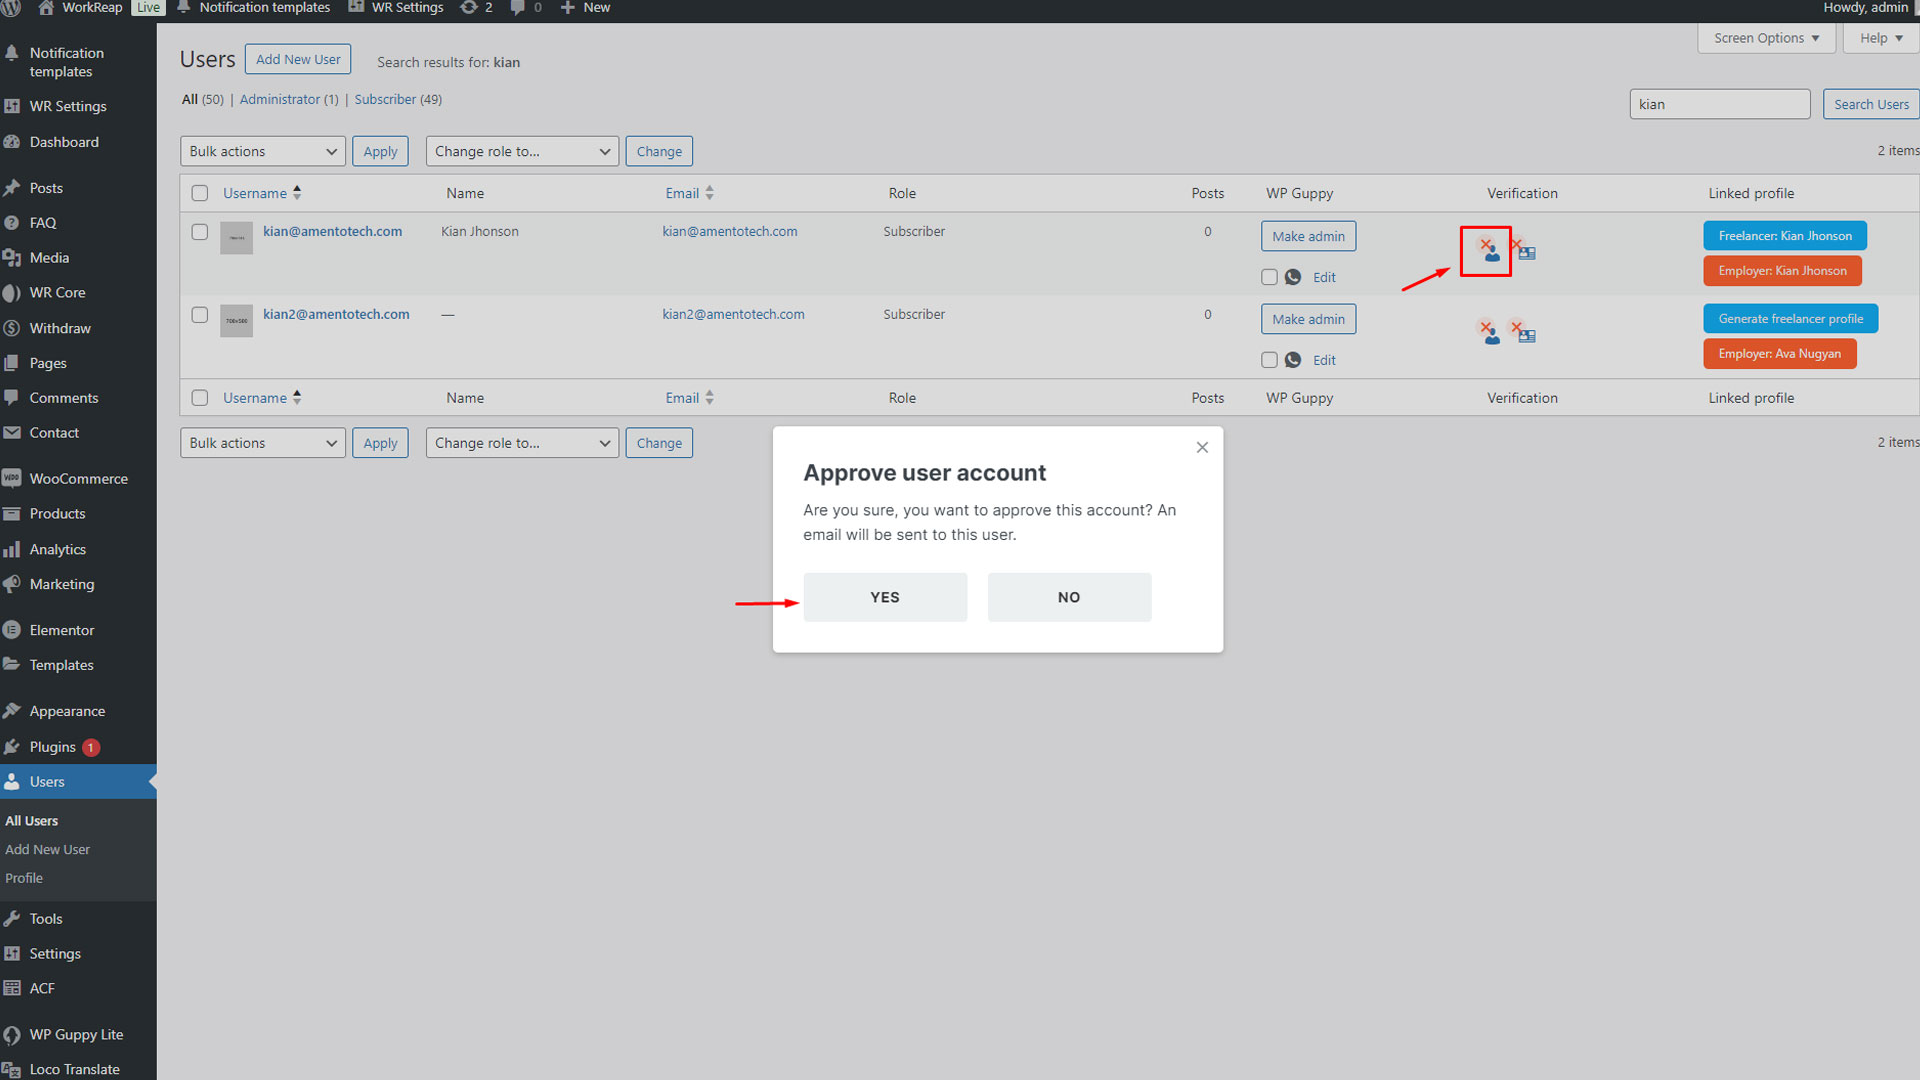Open Plugins in the sidebar

coord(52,747)
